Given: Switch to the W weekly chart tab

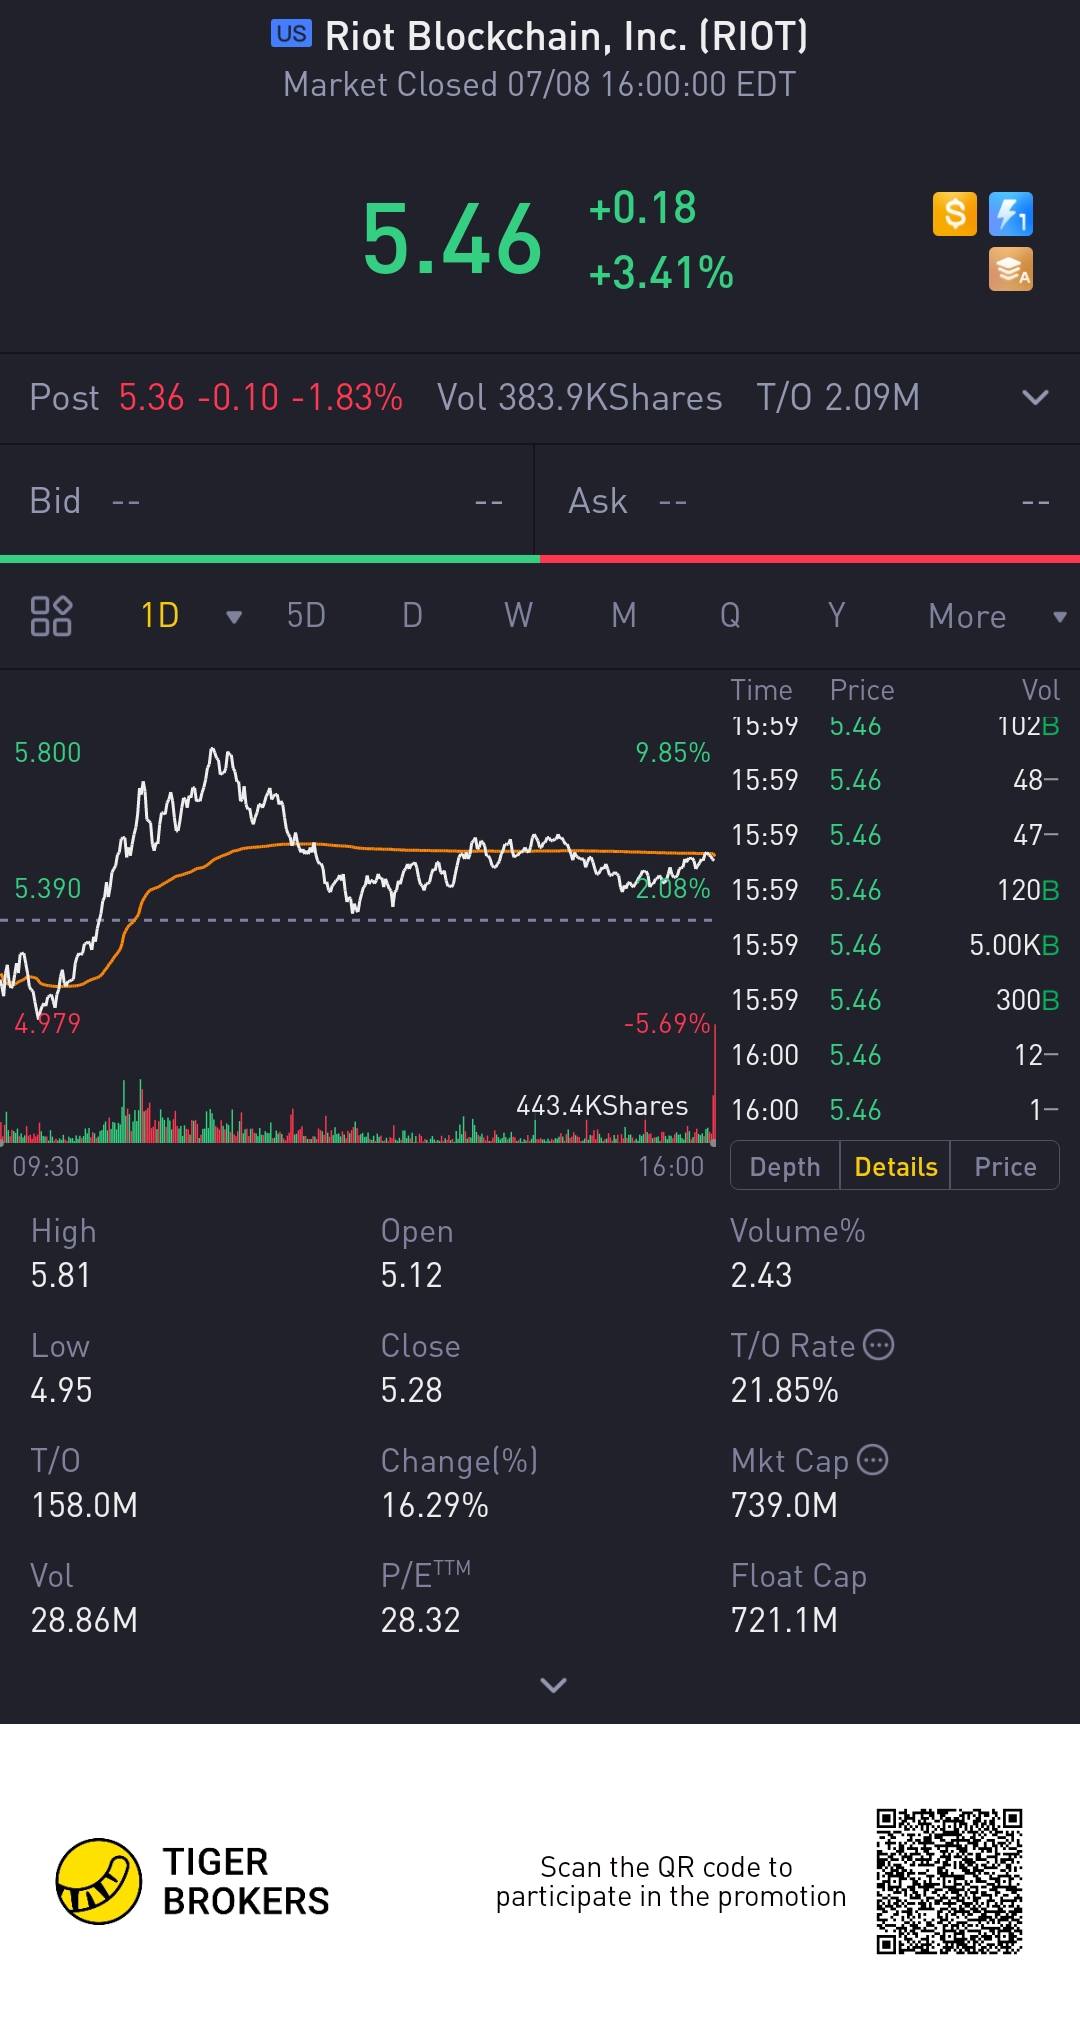Looking at the screenshot, I should [x=518, y=616].
